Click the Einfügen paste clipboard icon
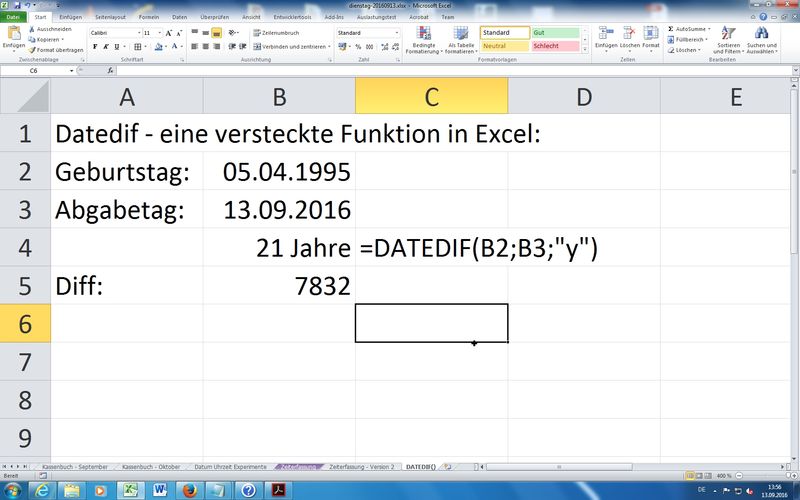 coord(14,34)
